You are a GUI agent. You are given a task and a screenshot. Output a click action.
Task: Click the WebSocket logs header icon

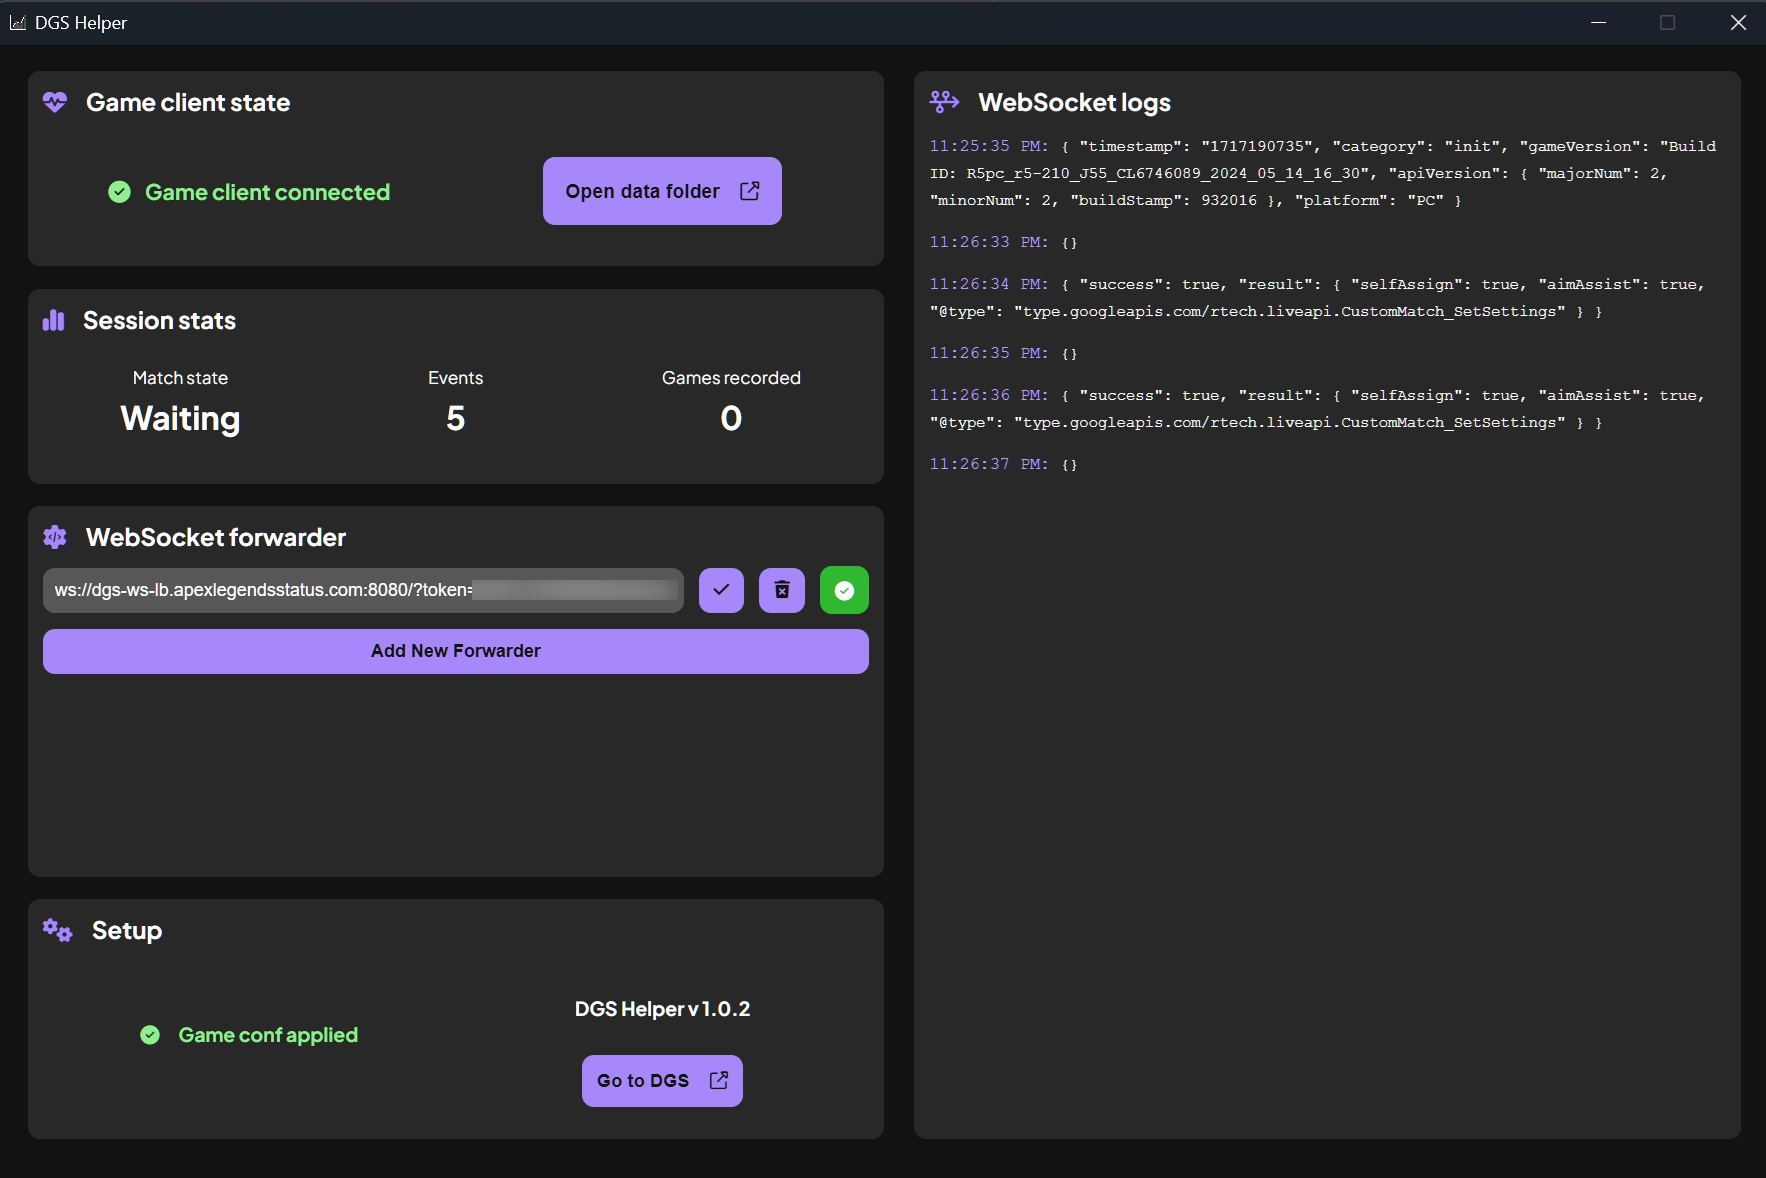click(x=944, y=102)
